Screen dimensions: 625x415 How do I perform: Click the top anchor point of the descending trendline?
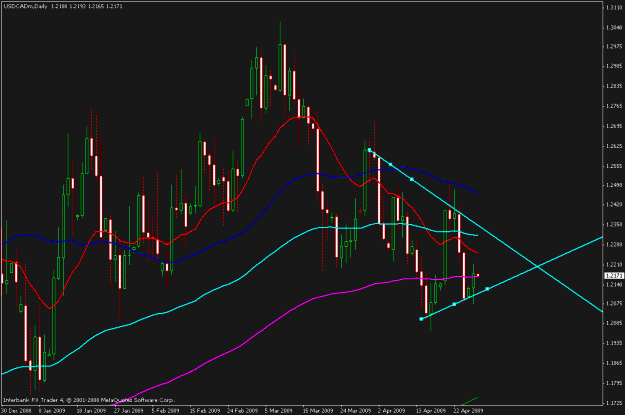pyautogui.click(x=369, y=150)
